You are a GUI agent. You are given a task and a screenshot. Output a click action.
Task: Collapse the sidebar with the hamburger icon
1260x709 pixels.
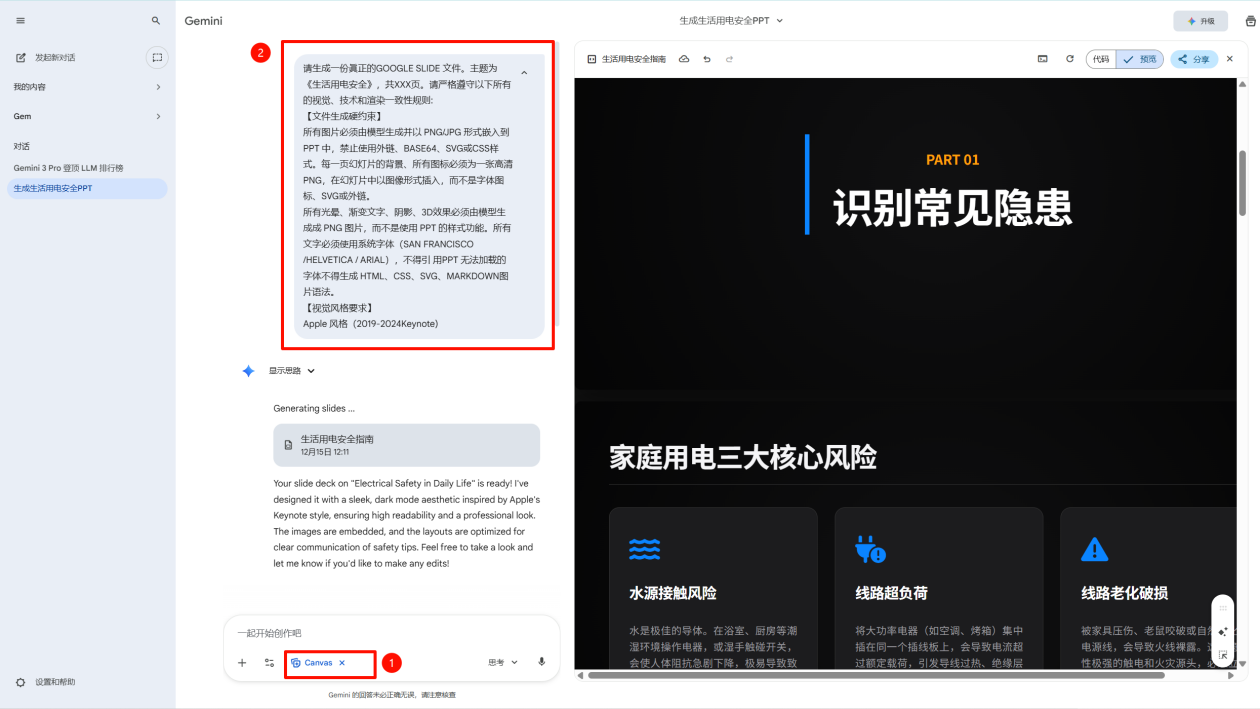point(21,20)
